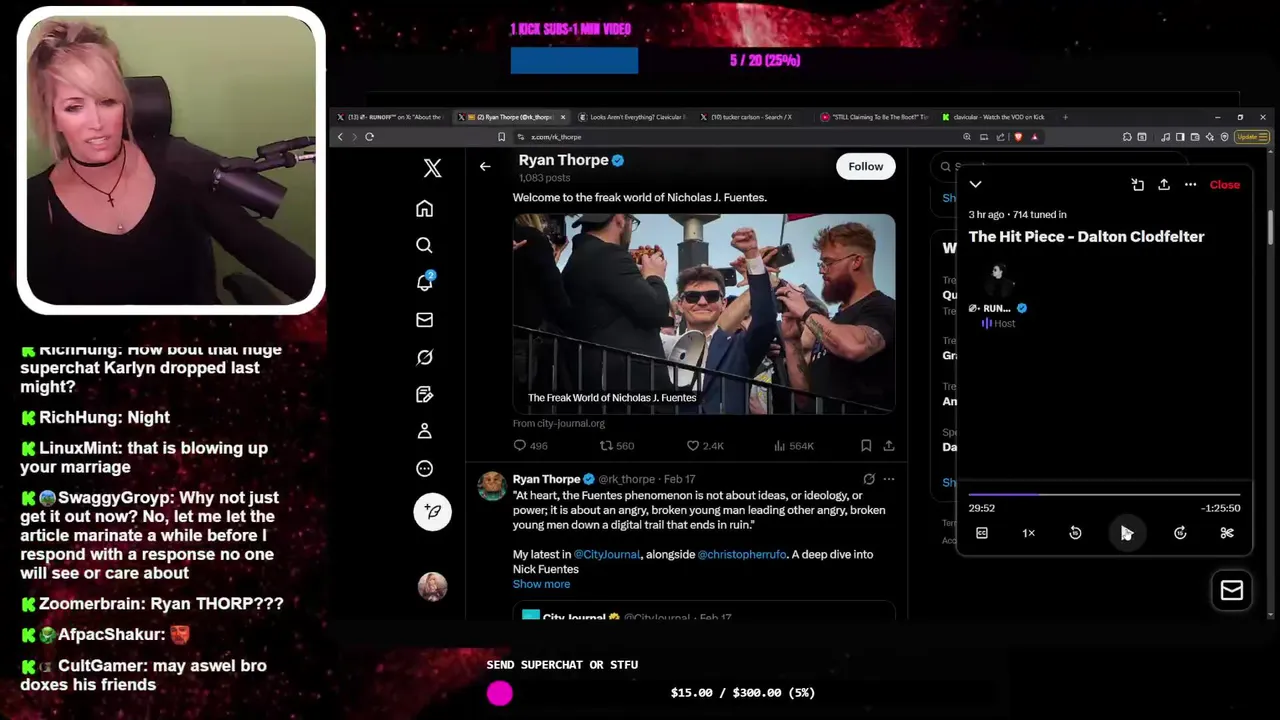Click the scissors clip icon in Space
The image size is (1280, 720).
click(1227, 533)
